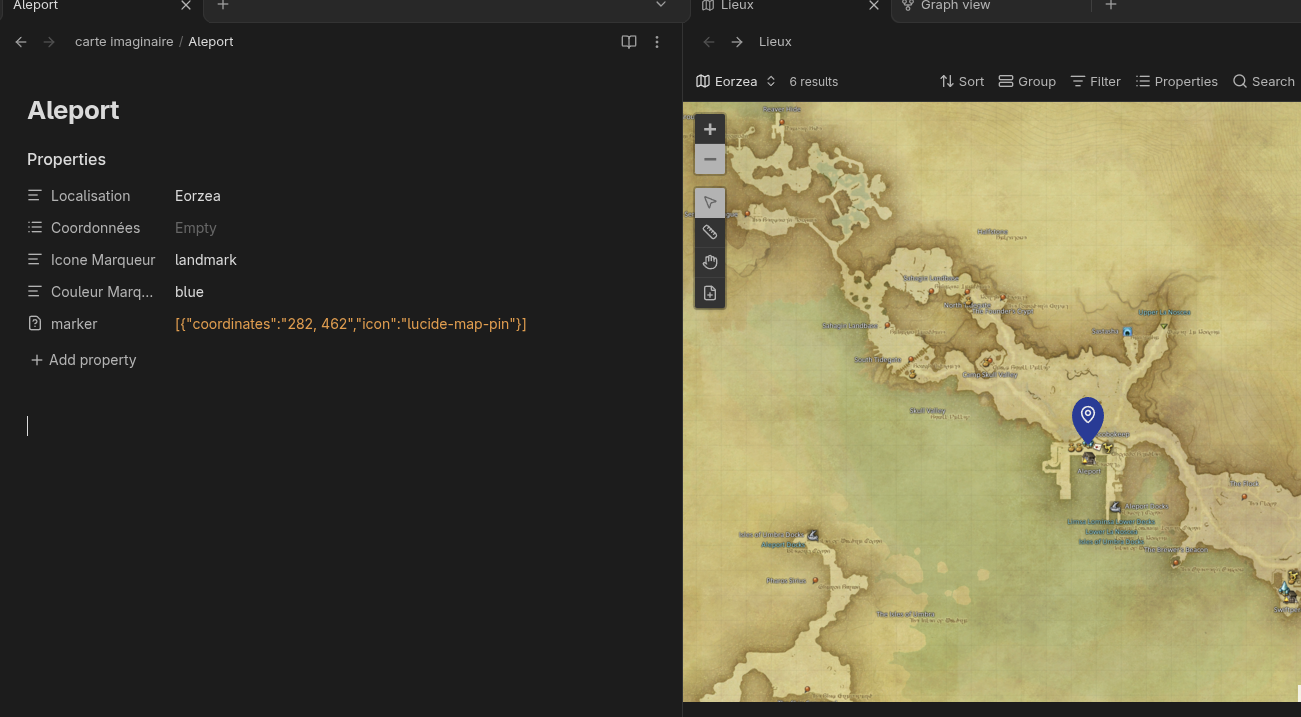Click the large blue map pin marker
1301x717 pixels.
pyautogui.click(x=1088, y=419)
